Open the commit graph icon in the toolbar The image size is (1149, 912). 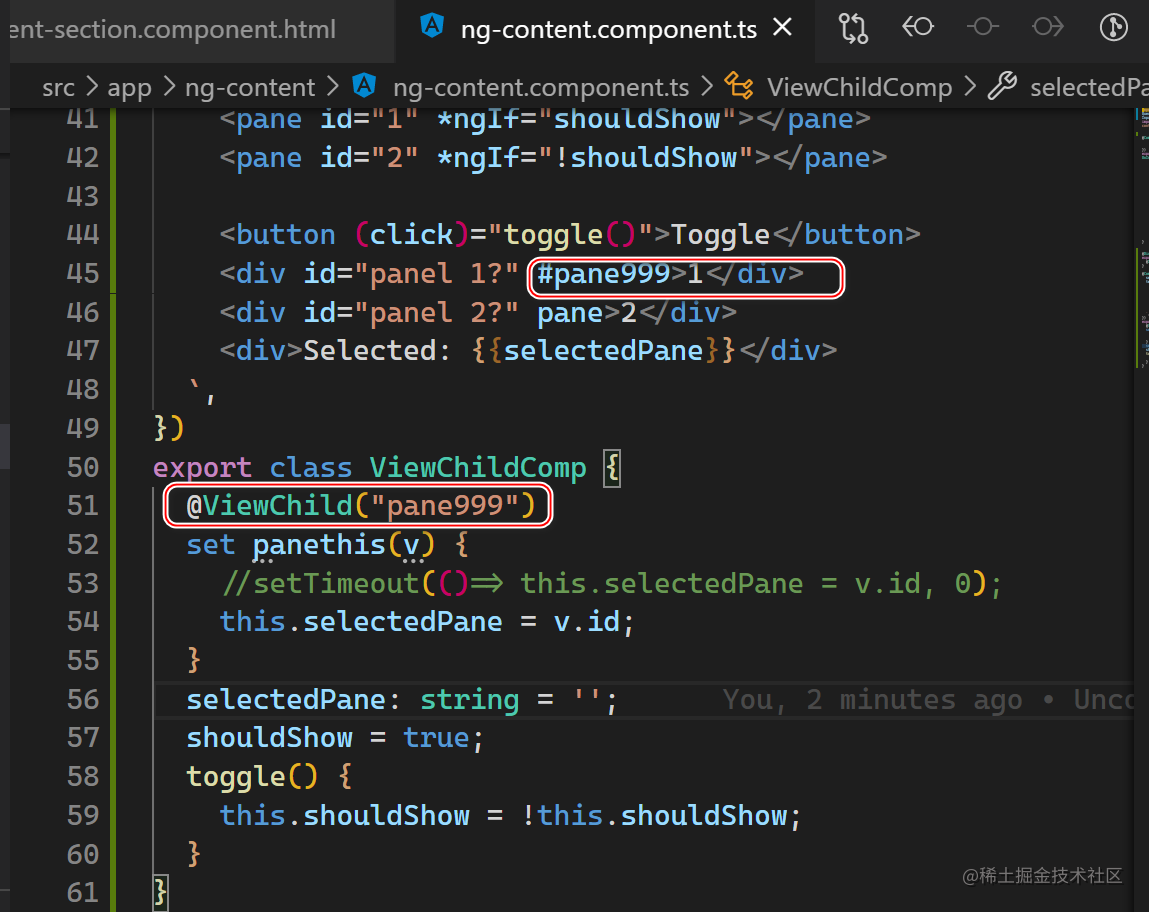point(1114,28)
